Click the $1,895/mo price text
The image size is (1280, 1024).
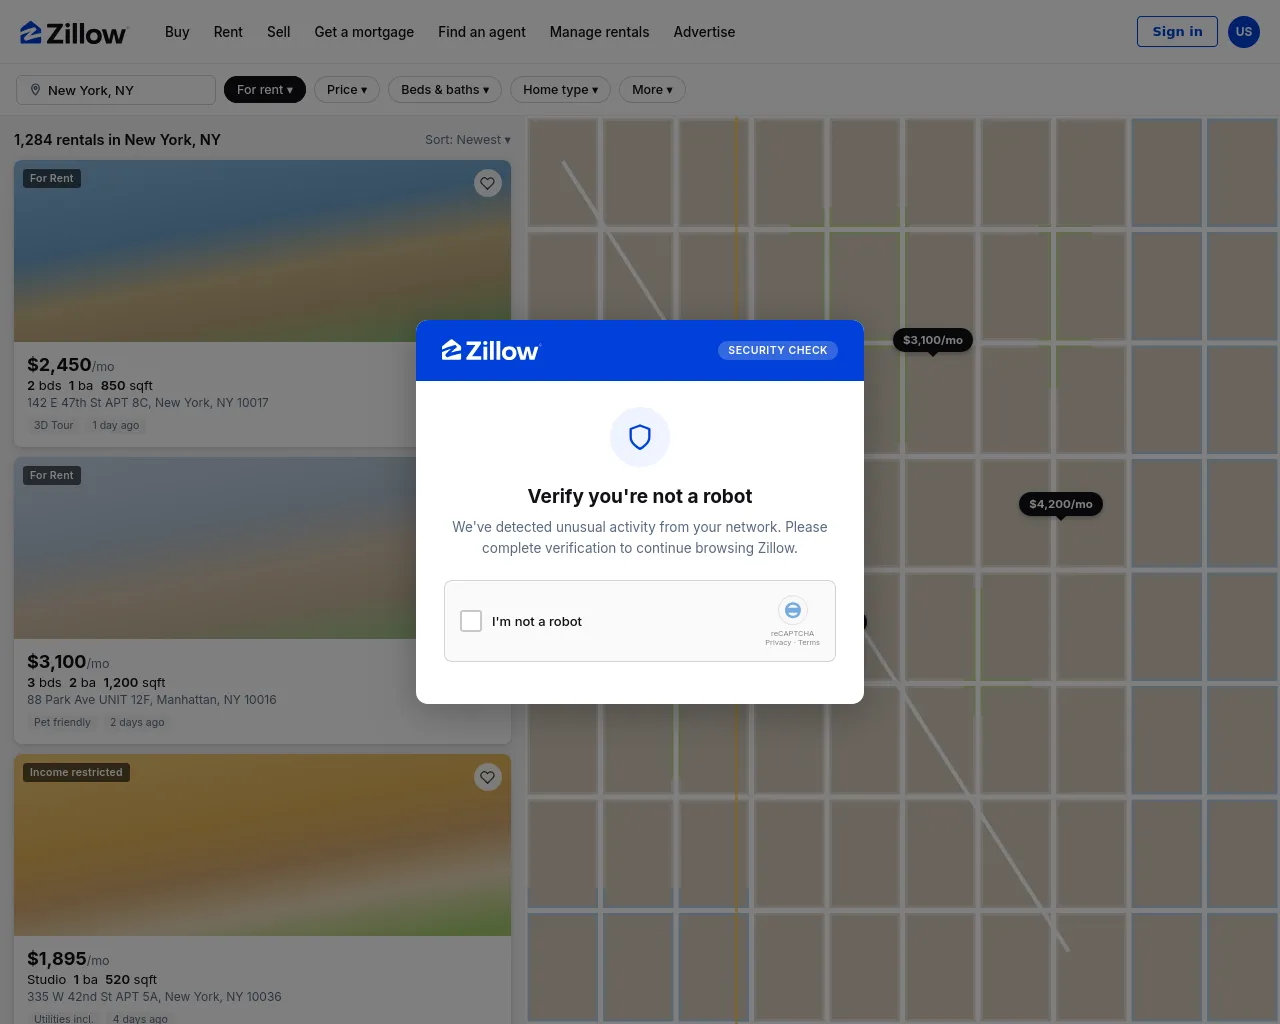tap(68, 959)
